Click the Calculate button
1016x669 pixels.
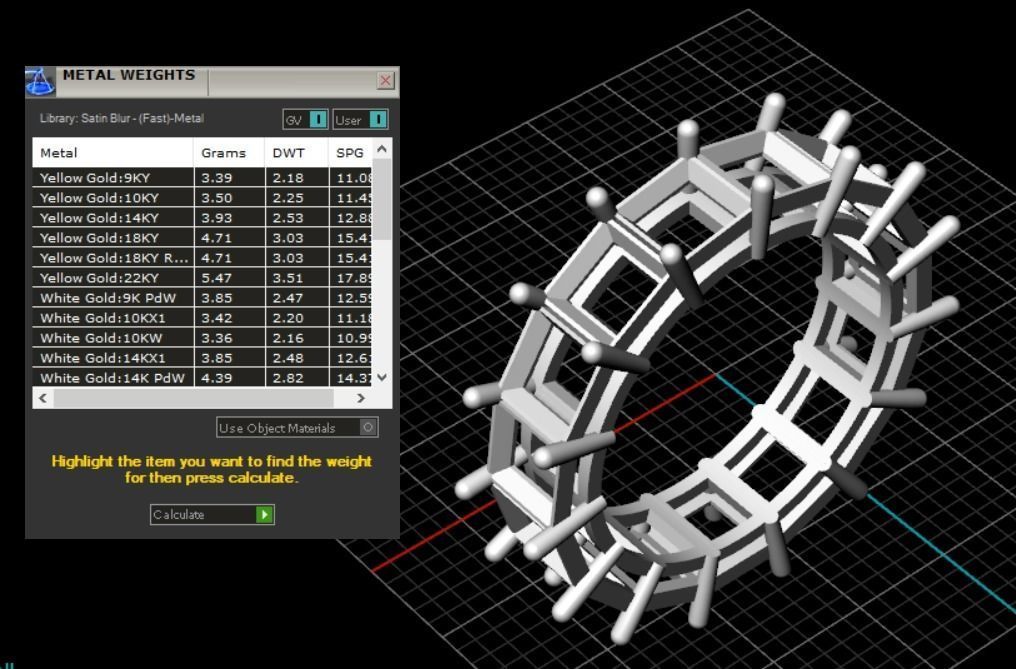point(212,515)
